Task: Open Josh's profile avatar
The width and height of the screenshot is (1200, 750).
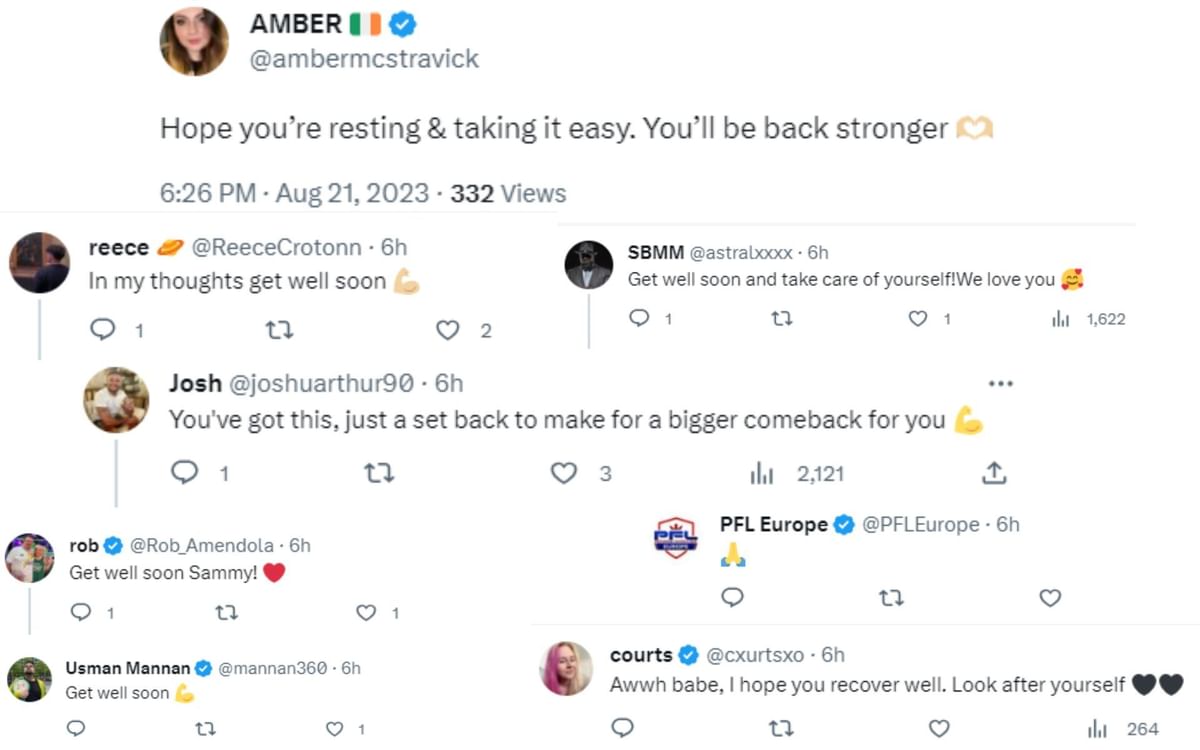Action: coord(116,400)
